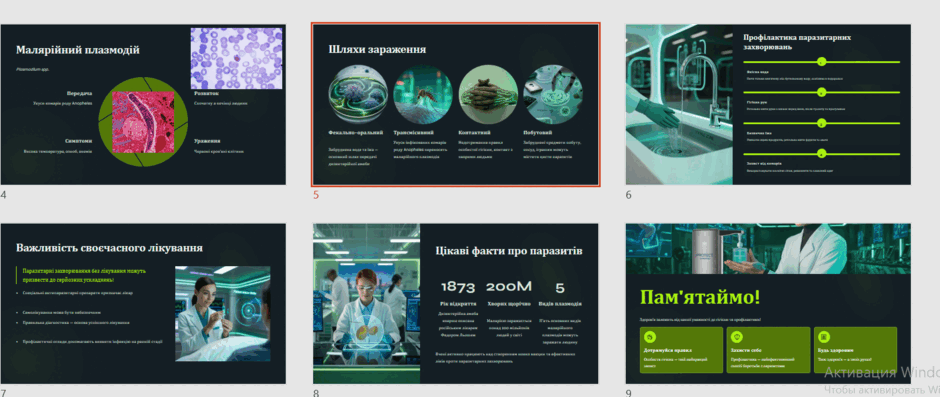Click the faucet and gloved hand photo
This screenshot has height=397, width=940.
679,104
